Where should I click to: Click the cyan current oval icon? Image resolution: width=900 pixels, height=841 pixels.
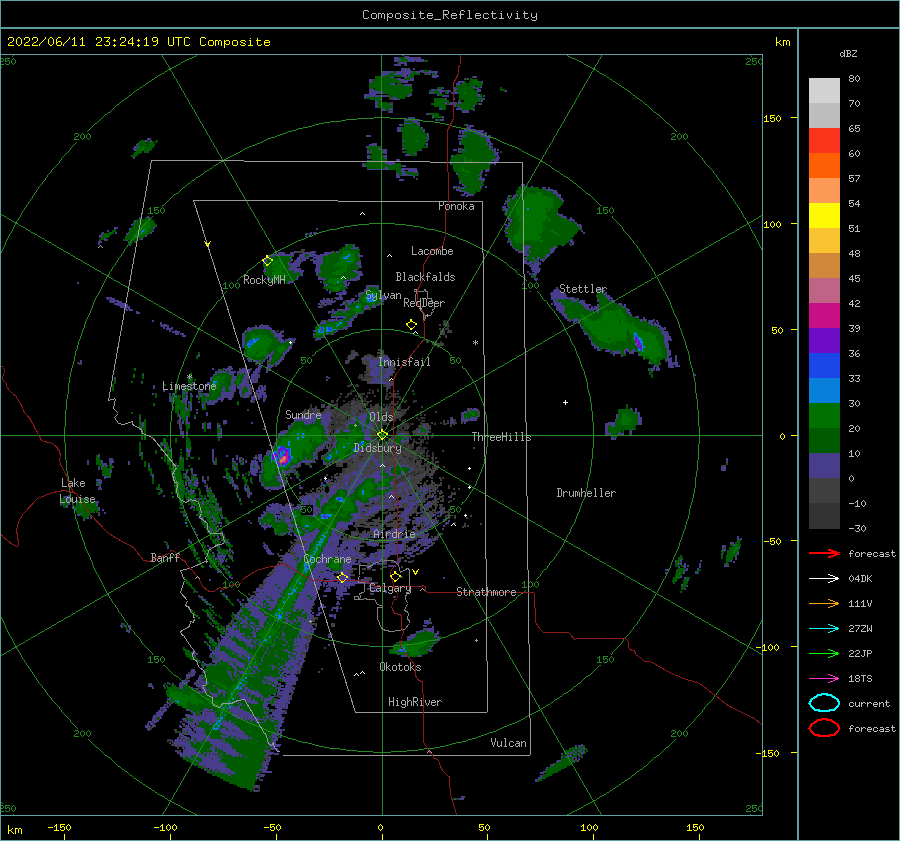(824, 703)
